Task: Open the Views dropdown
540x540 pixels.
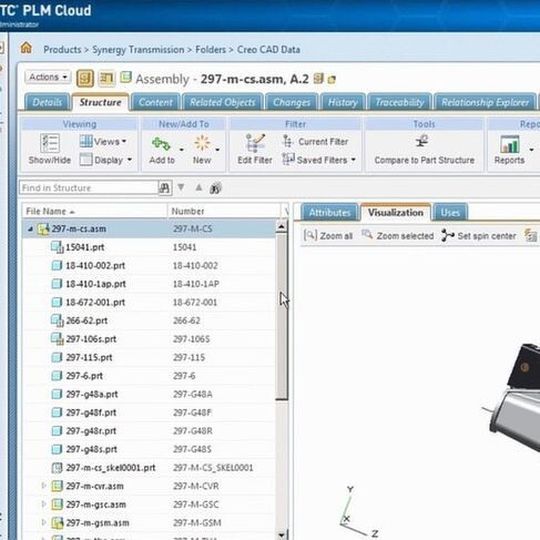Action: point(103,141)
